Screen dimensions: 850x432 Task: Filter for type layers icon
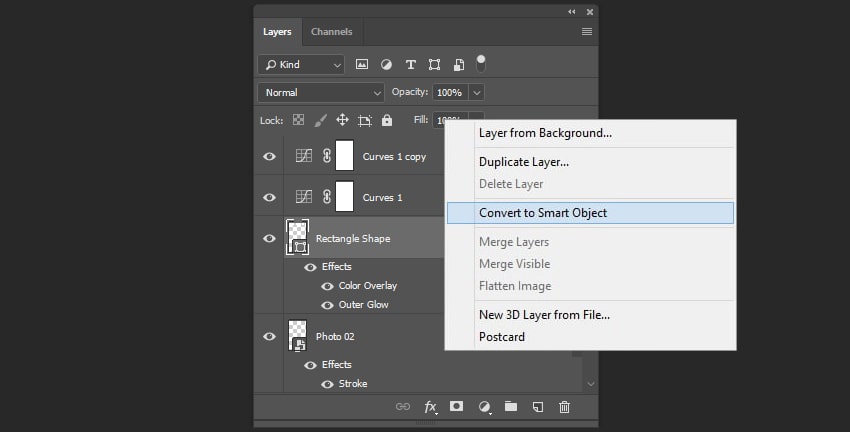click(x=410, y=65)
